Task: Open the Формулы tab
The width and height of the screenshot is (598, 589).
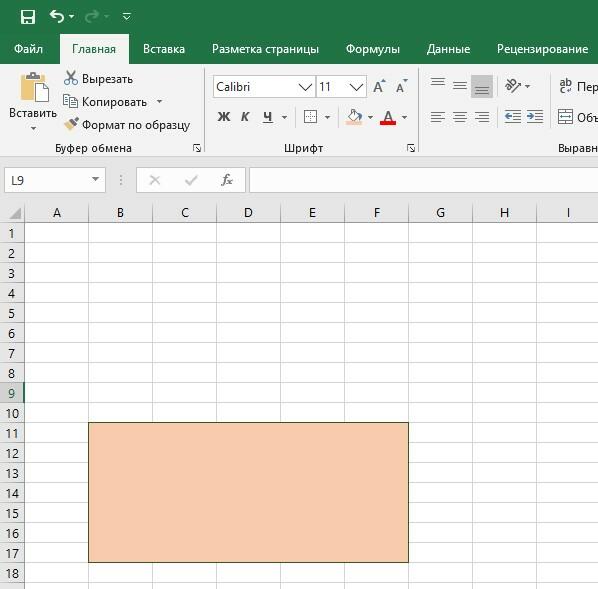Action: 373,49
